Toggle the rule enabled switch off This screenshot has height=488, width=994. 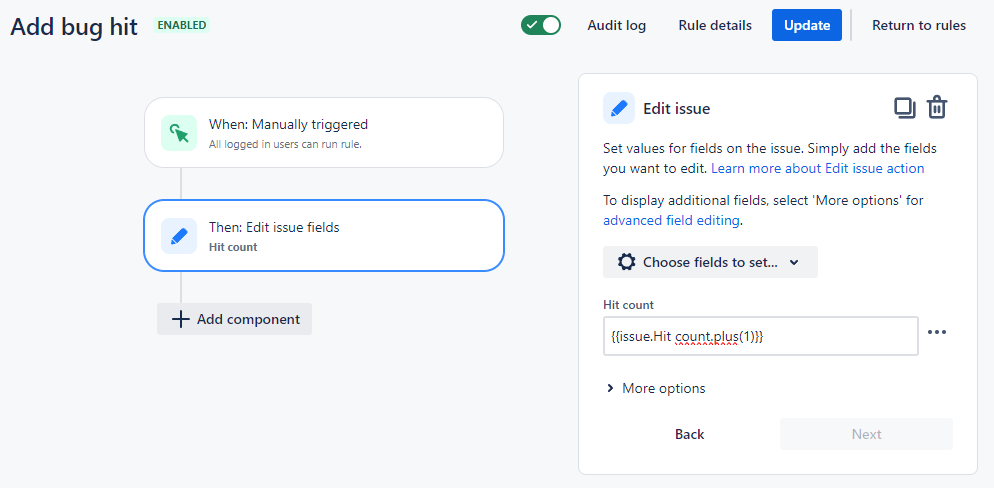coord(541,25)
